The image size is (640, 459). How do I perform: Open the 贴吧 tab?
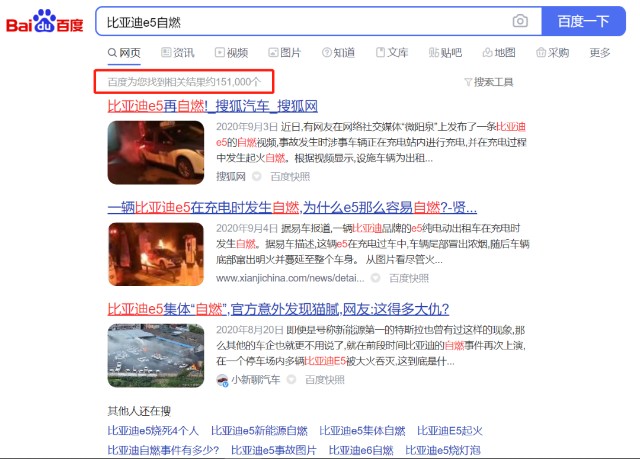(445, 53)
